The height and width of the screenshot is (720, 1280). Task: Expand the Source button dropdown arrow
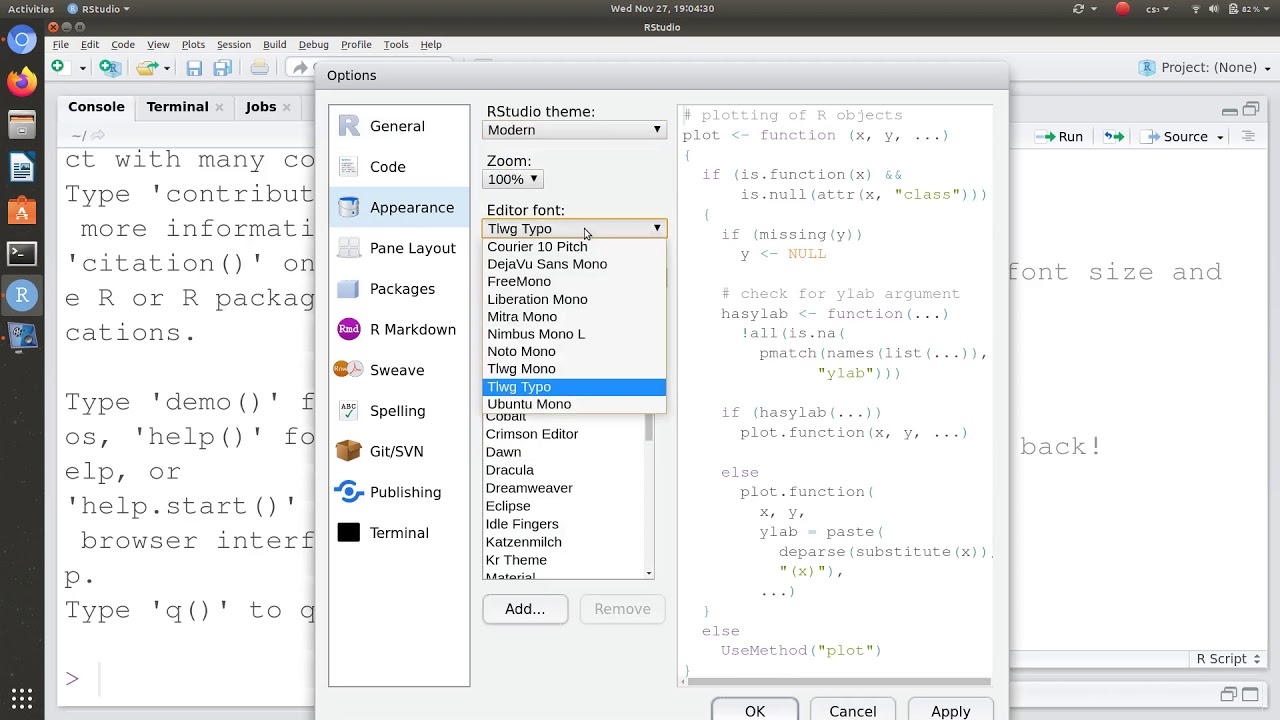pos(1220,137)
